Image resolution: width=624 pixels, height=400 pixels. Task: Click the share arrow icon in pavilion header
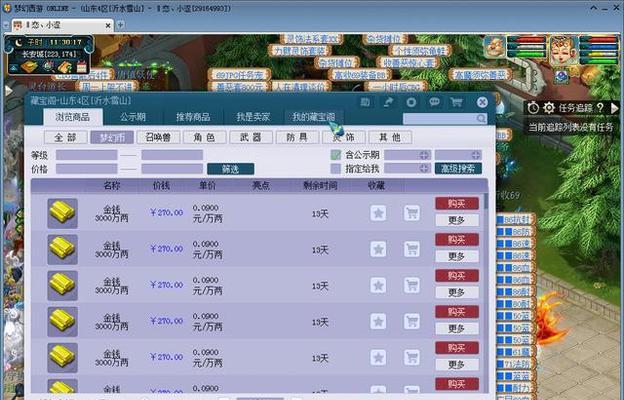388,102
